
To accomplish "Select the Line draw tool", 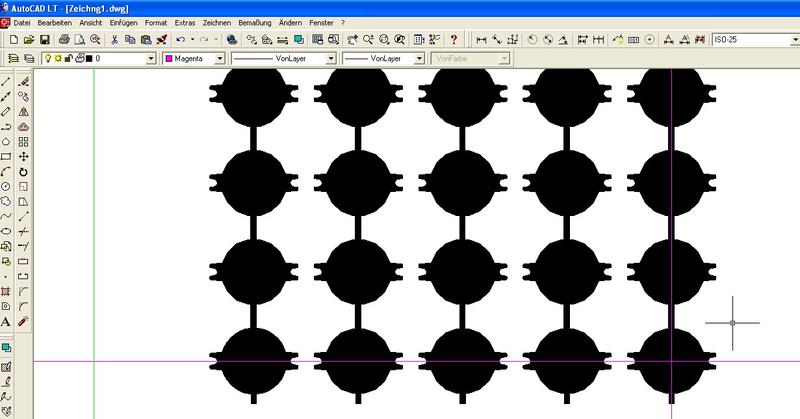I will point(6,82).
